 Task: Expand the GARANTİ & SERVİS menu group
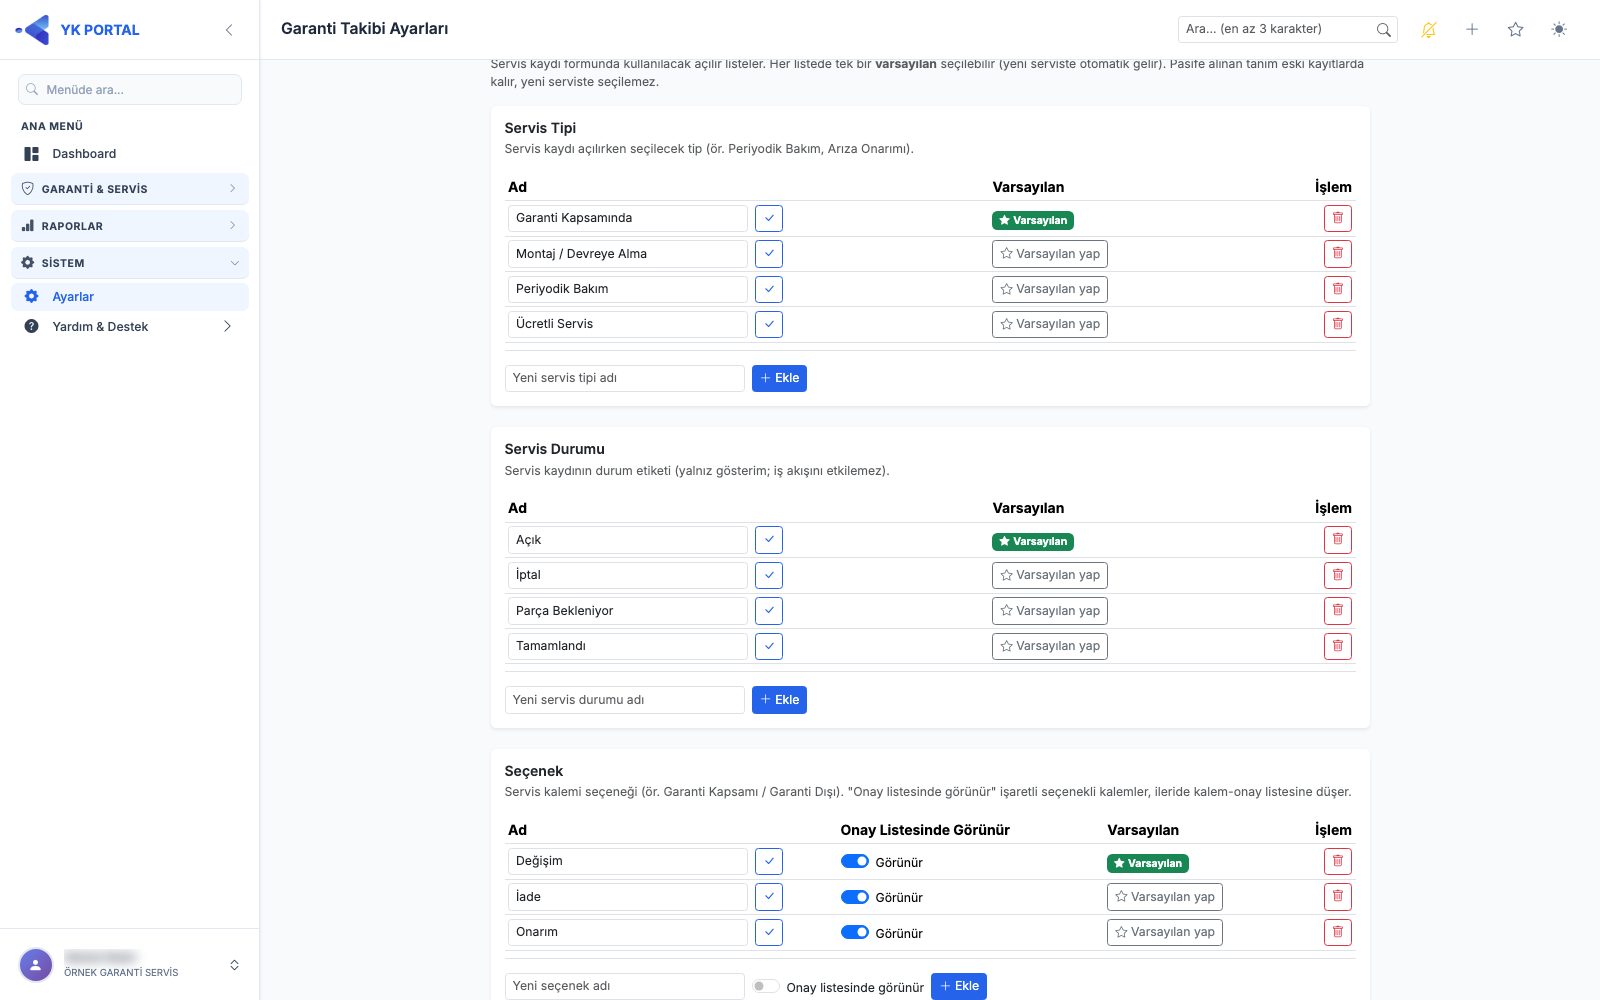(130, 189)
